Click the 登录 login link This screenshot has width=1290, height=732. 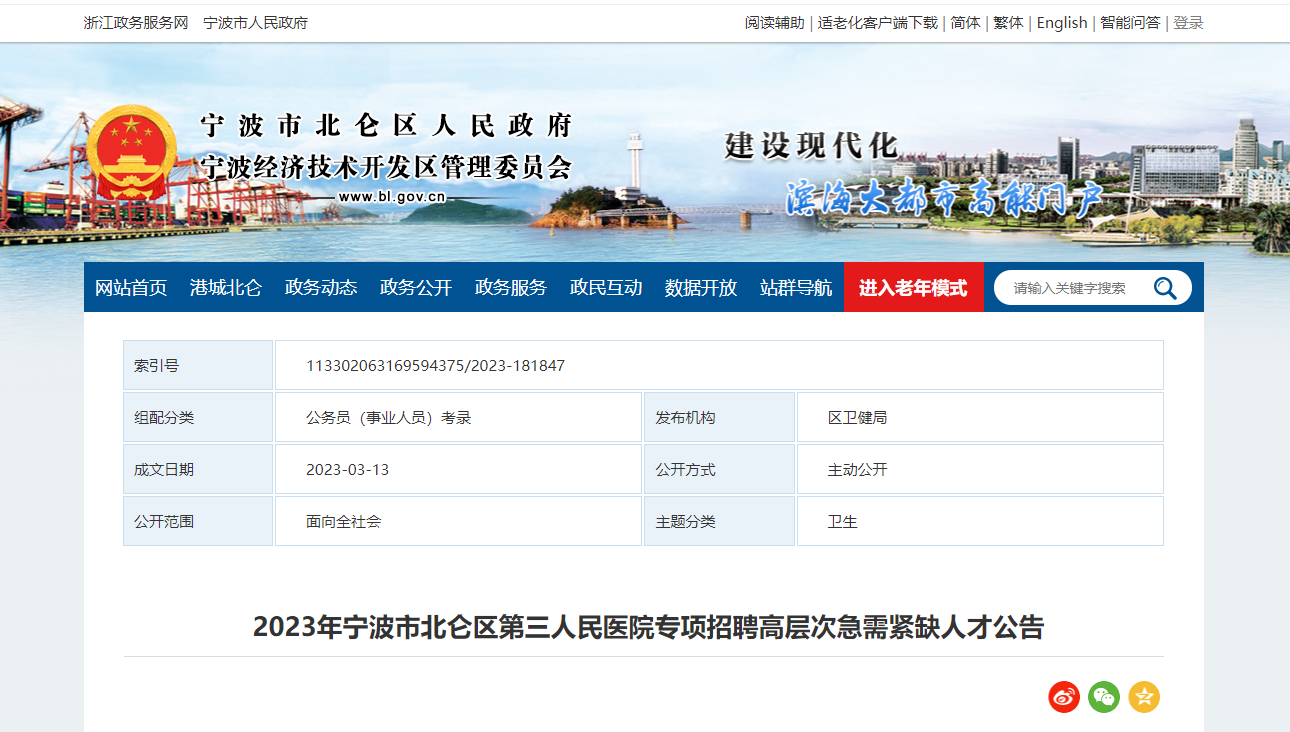click(1188, 23)
